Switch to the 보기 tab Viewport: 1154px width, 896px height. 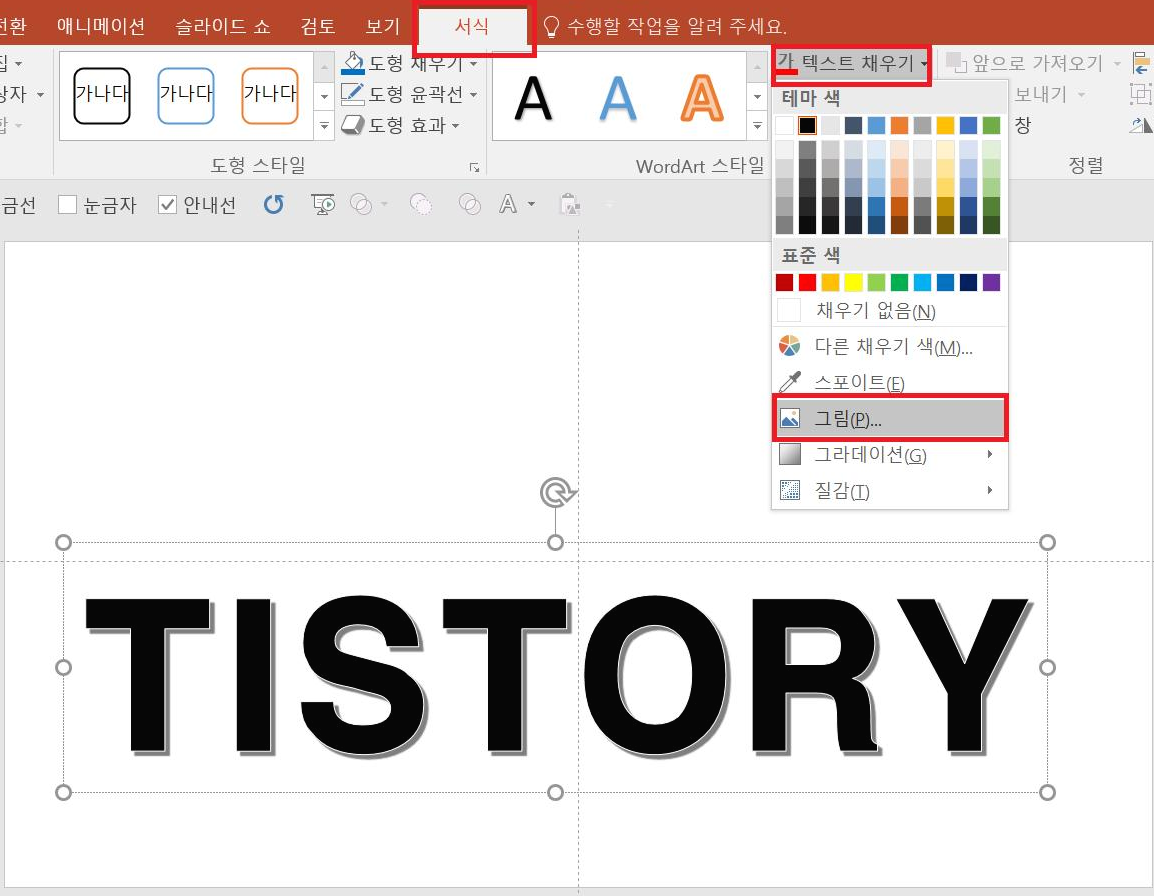pos(382,27)
